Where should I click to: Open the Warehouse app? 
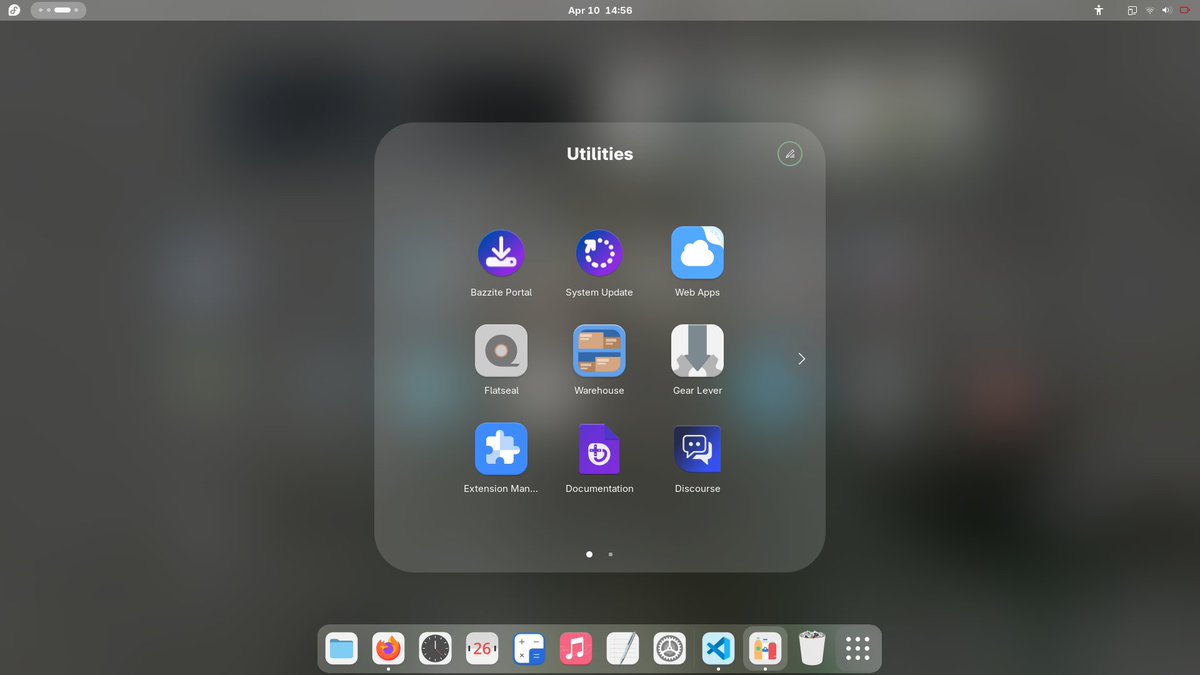point(599,351)
